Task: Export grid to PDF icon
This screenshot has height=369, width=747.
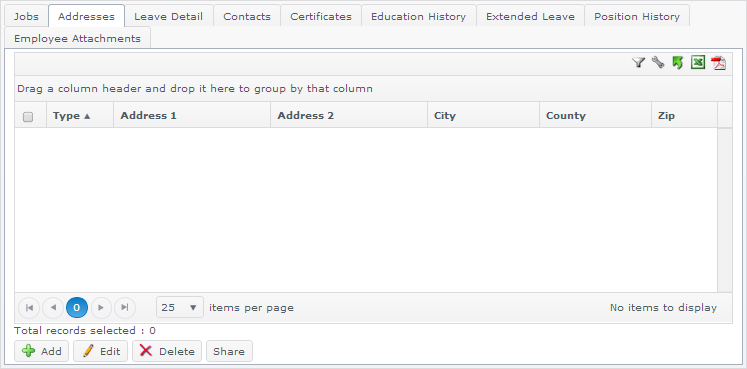Action: point(718,63)
